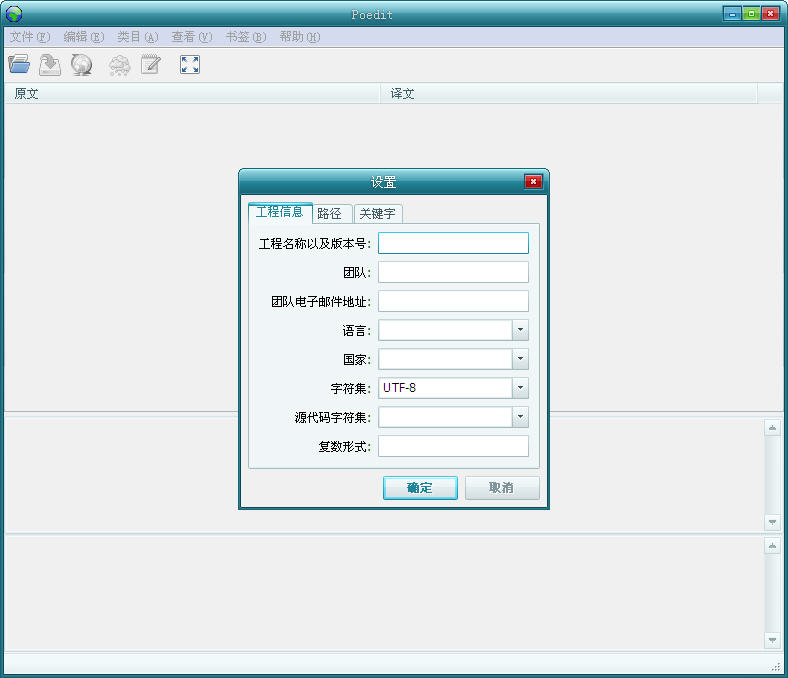Switch to the 关键字 tab
Viewport: 788px width, 678px height.
[378, 214]
